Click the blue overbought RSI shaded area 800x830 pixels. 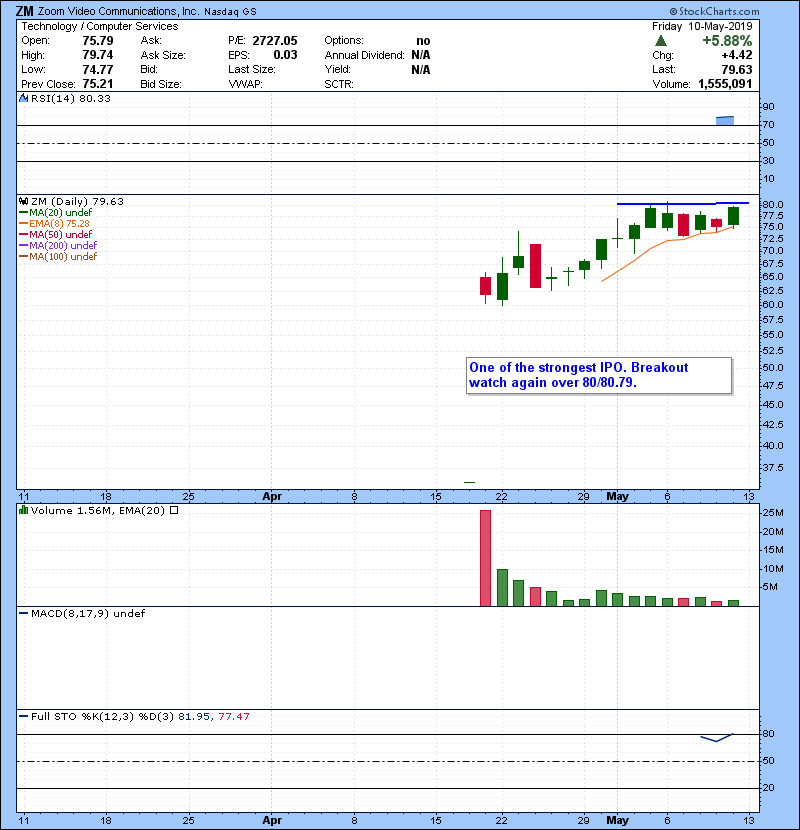(x=725, y=121)
